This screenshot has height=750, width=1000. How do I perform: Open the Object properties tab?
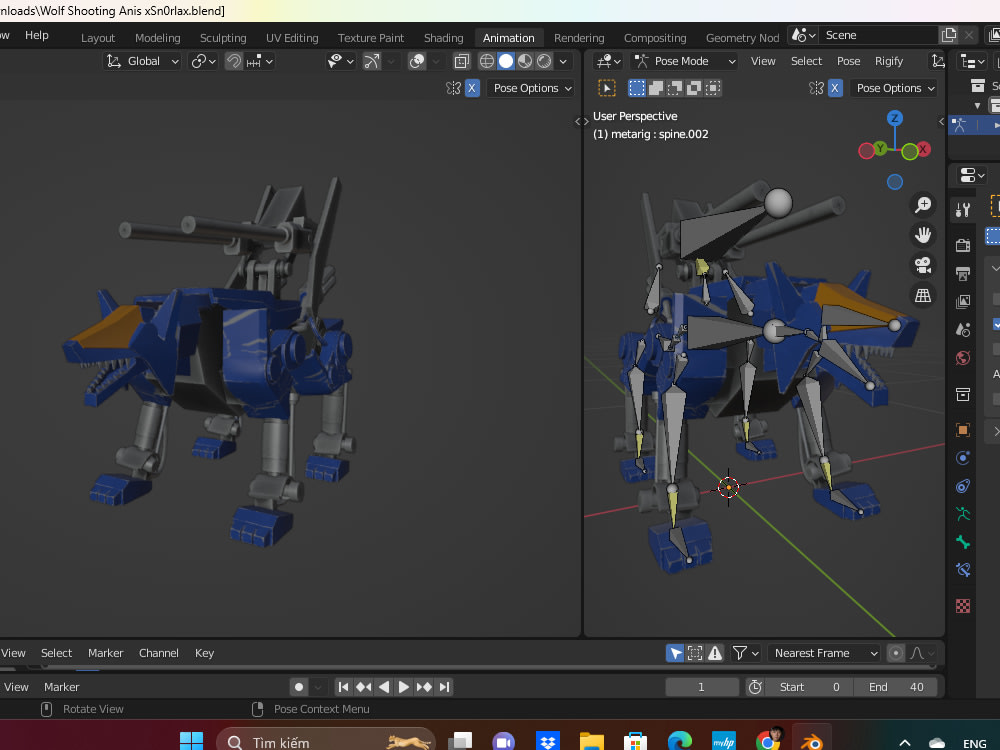click(963, 430)
